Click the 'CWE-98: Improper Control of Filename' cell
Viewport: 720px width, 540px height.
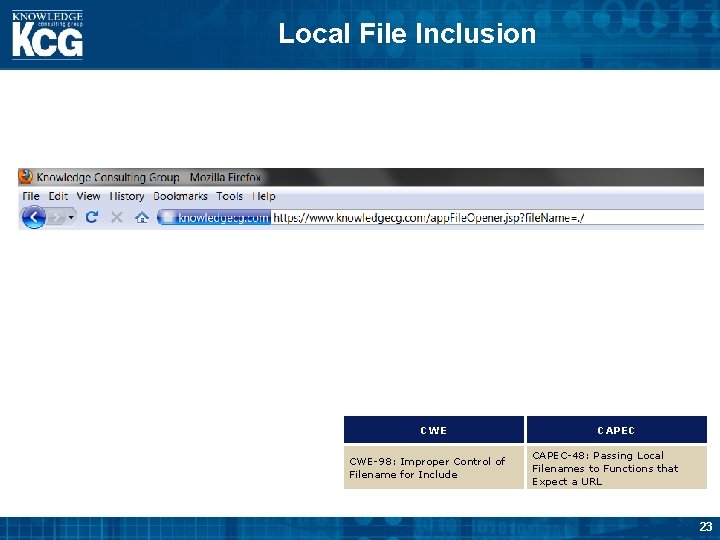tap(434, 467)
